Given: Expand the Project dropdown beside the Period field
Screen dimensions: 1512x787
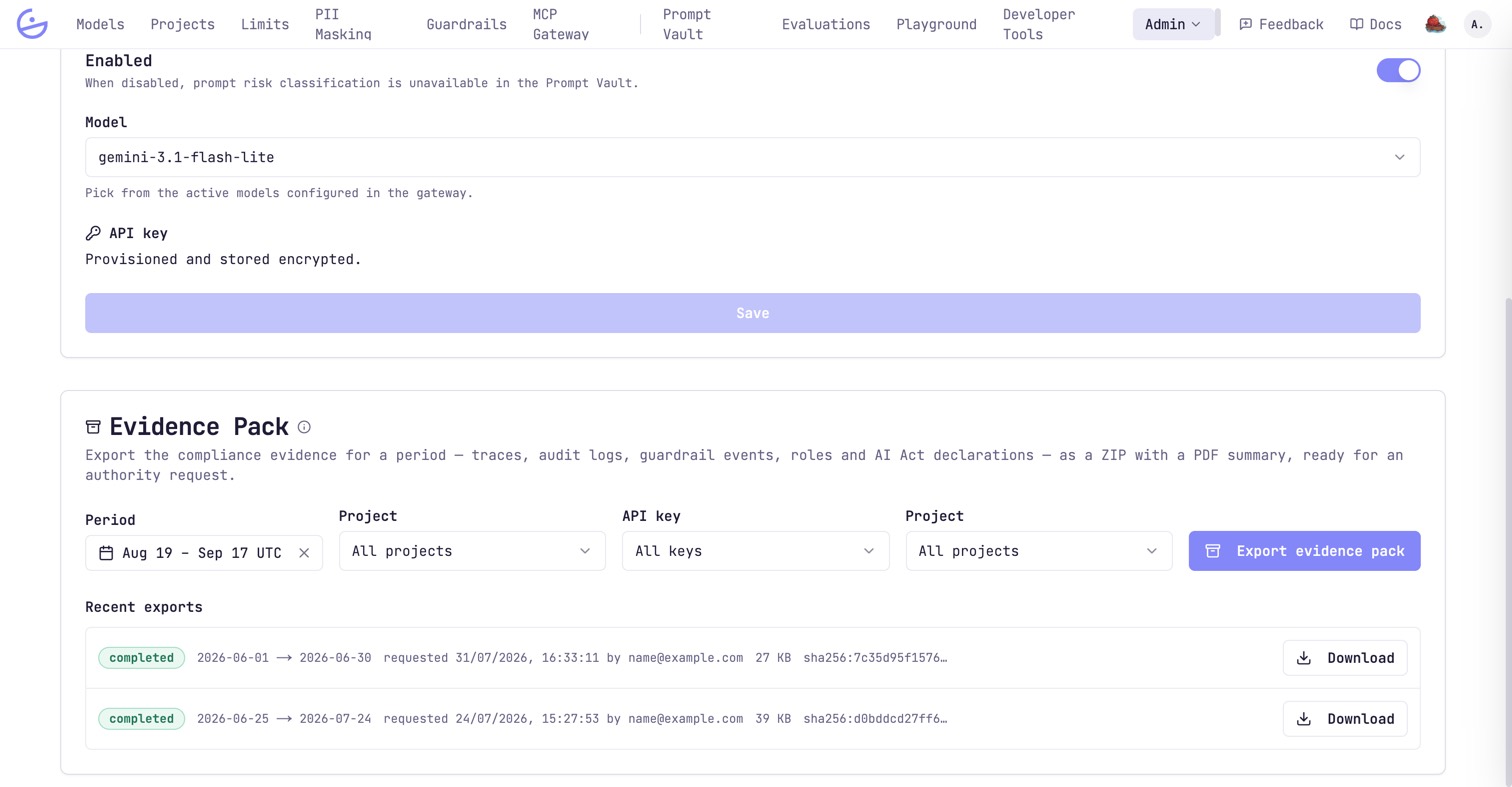Looking at the screenshot, I should coord(472,551).
